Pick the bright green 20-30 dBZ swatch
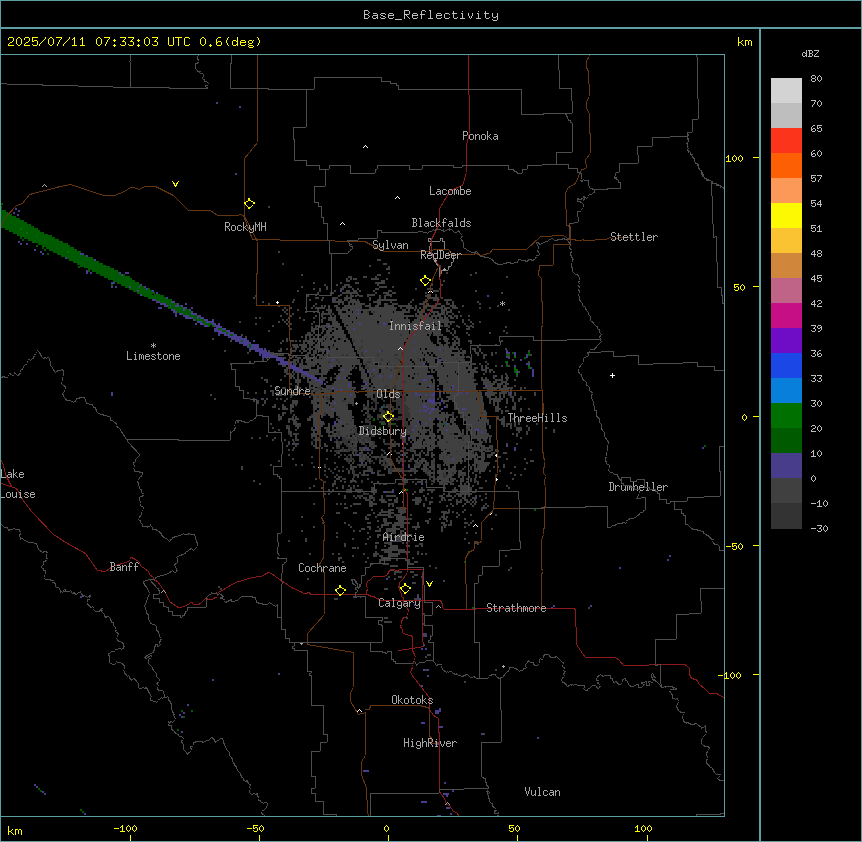862x842 pixels. (x=786, y=416)
